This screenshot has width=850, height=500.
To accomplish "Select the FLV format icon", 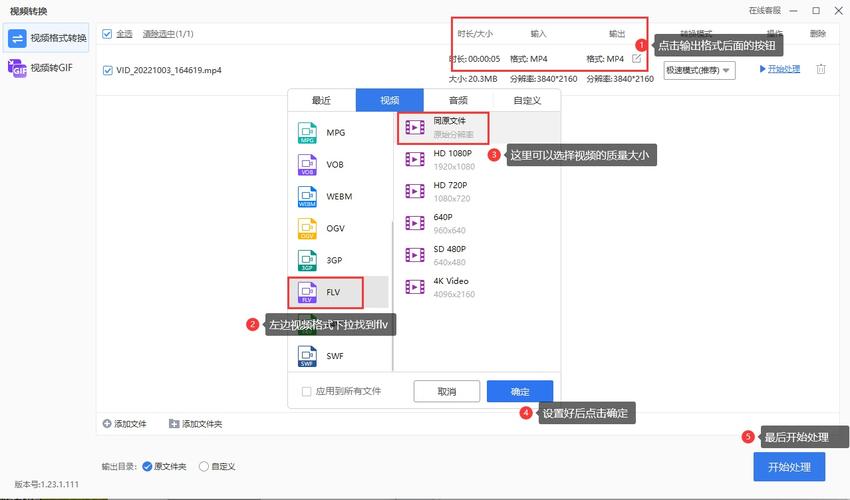I will 307,292.
